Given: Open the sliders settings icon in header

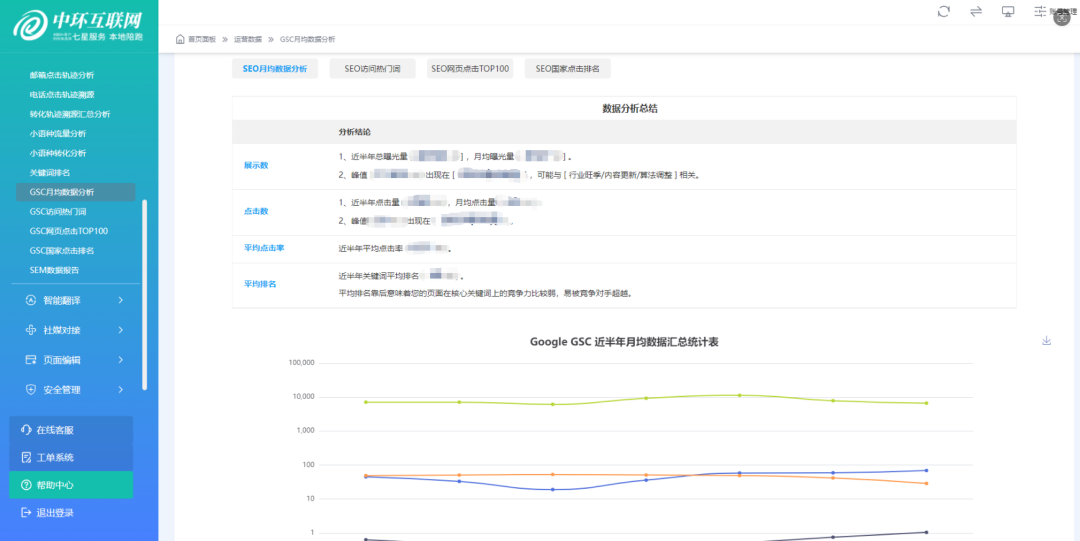Looking at the screenshot, I should [1040, 11].
